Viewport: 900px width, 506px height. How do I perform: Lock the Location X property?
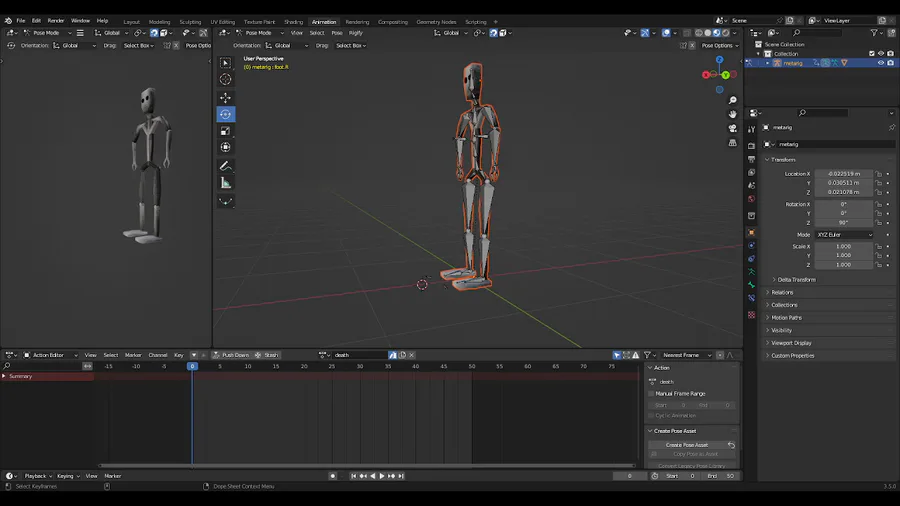click(x=878, y=174)
